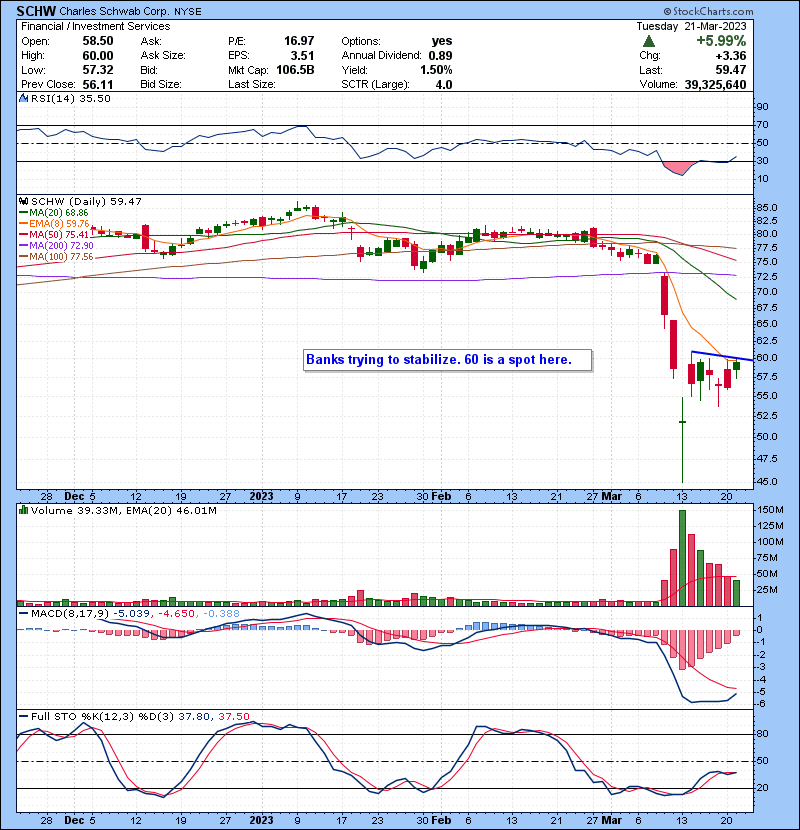Click the Yield value 1.50%

coord(436,70)
